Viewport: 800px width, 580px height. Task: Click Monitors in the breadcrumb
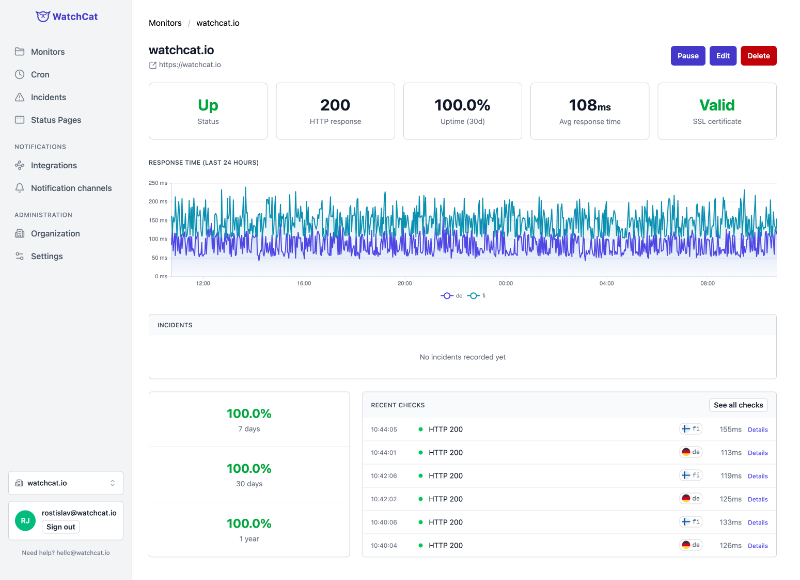[165, 23]
